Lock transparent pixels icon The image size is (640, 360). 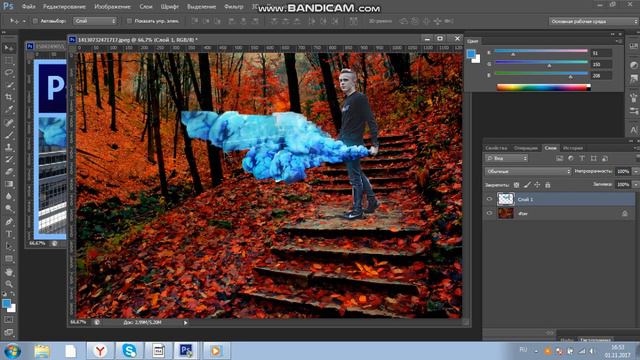tap(516, 185)
